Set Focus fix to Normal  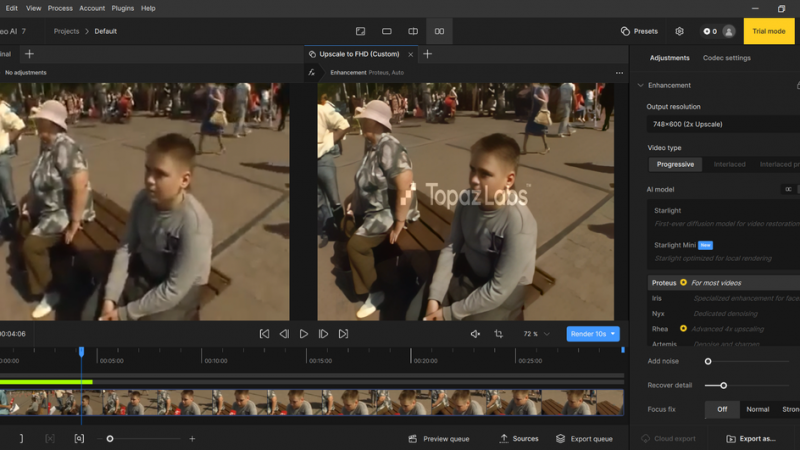(758, 409)
